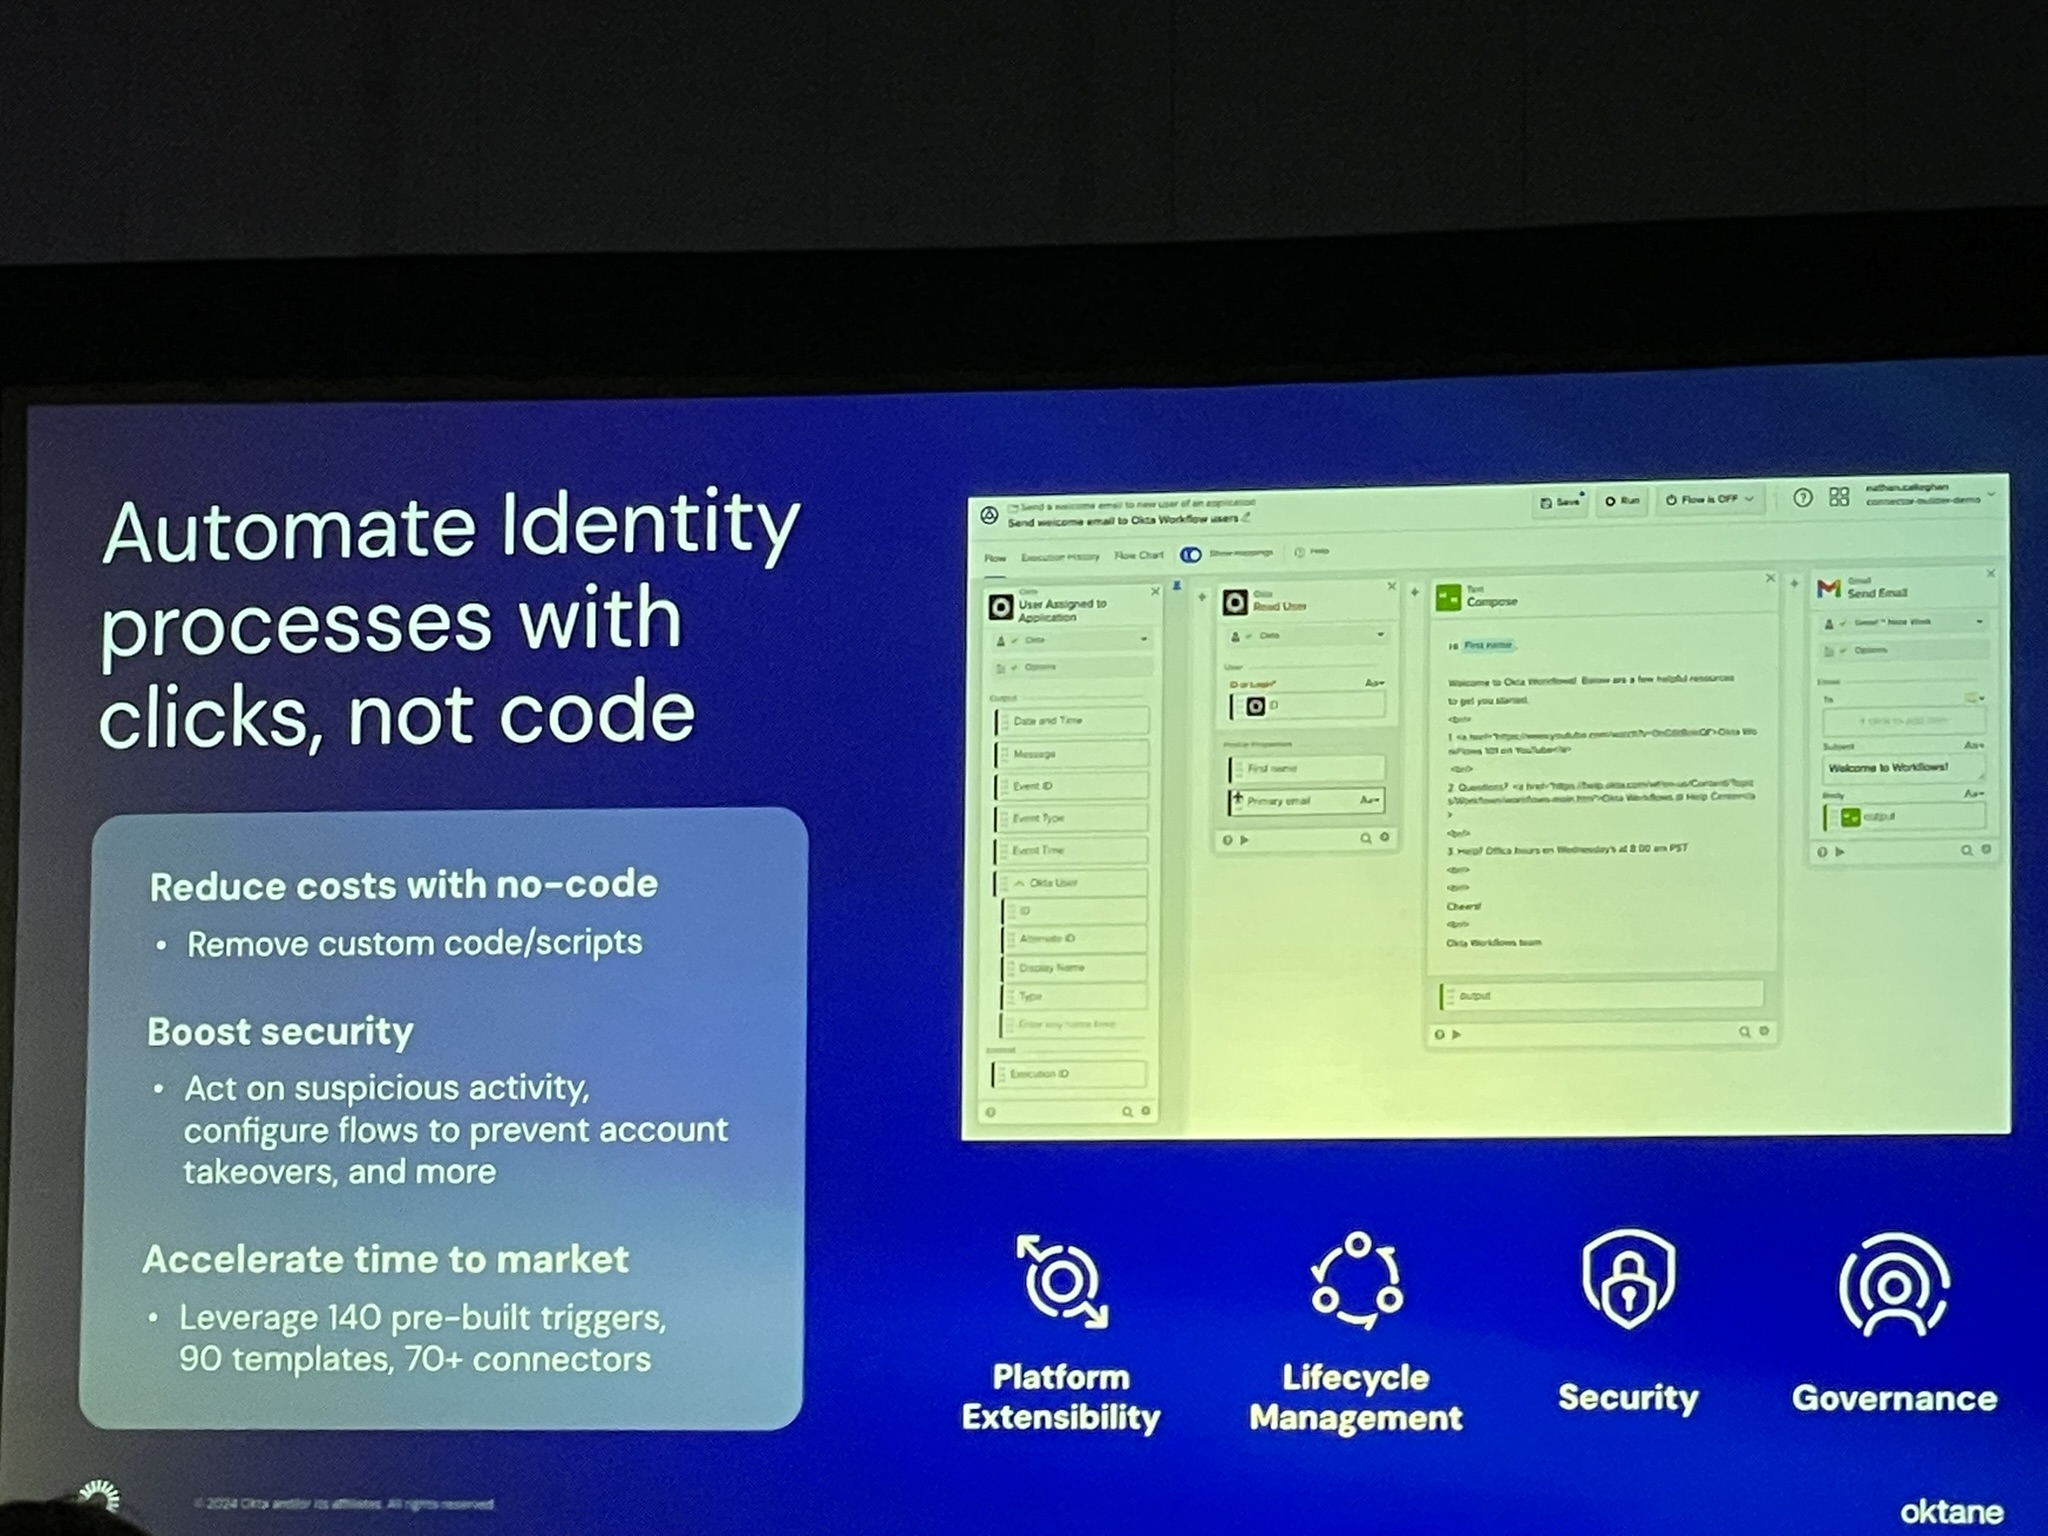Click the edit pencil icon beside flow title
Screen dimensions: 2048x1536
(x=1246, y=517)
